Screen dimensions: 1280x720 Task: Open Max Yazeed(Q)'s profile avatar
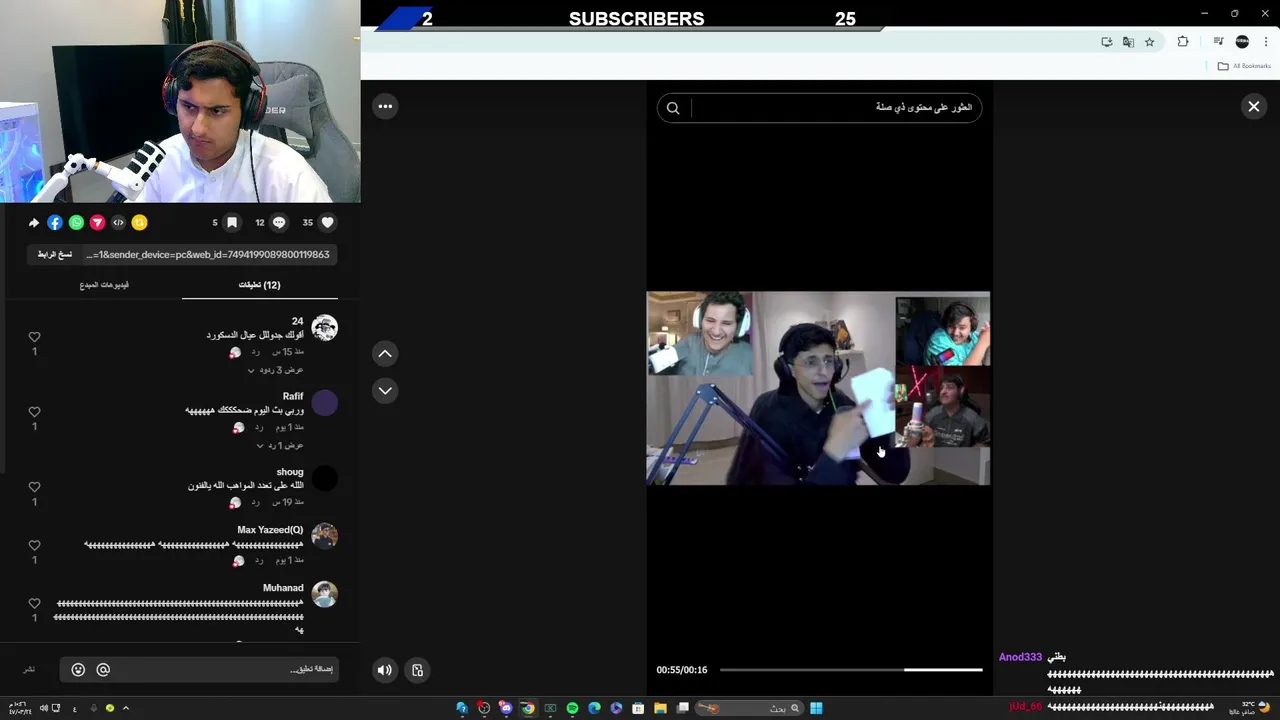click(324, 536)
